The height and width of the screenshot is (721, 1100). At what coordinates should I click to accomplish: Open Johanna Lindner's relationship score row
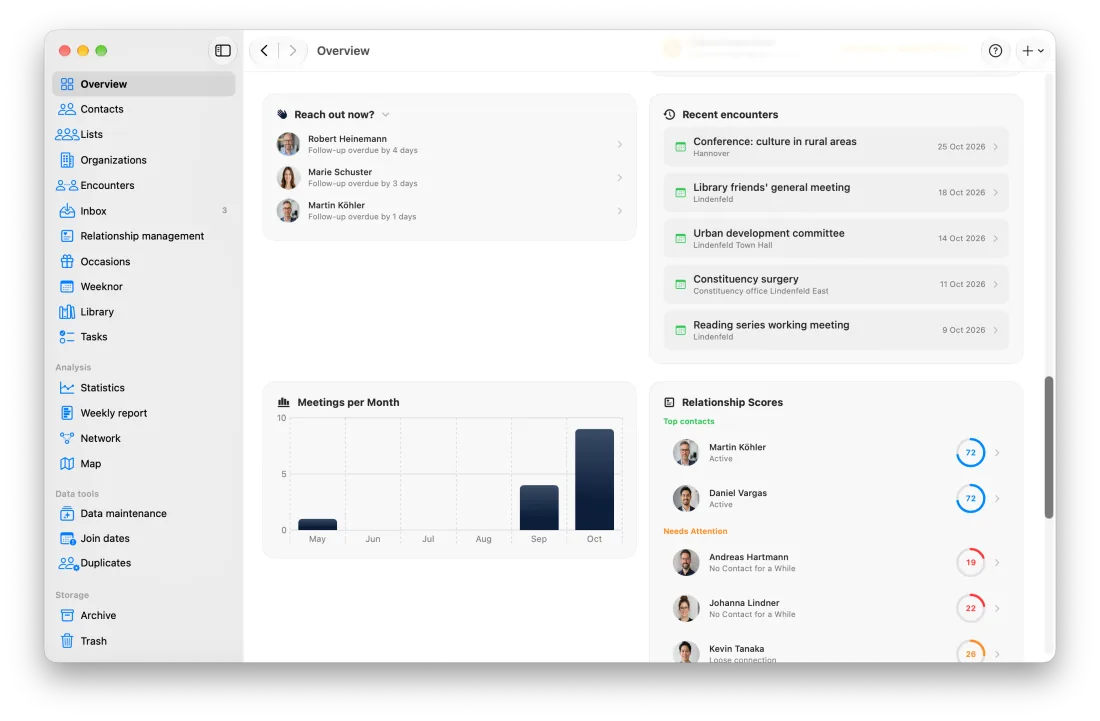coord(836,608)
